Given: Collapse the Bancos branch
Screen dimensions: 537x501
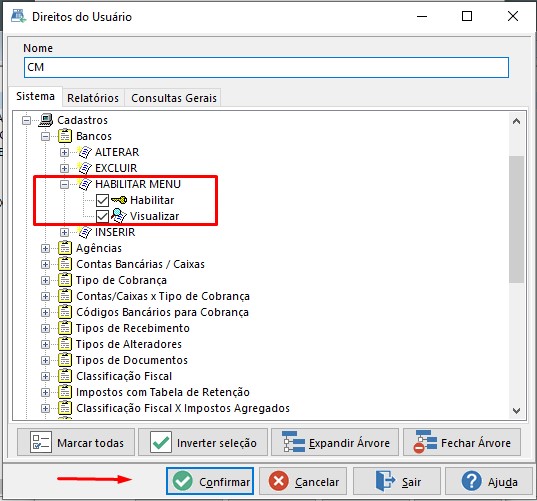Looking at the screenshot, I should tap(45, 137).
